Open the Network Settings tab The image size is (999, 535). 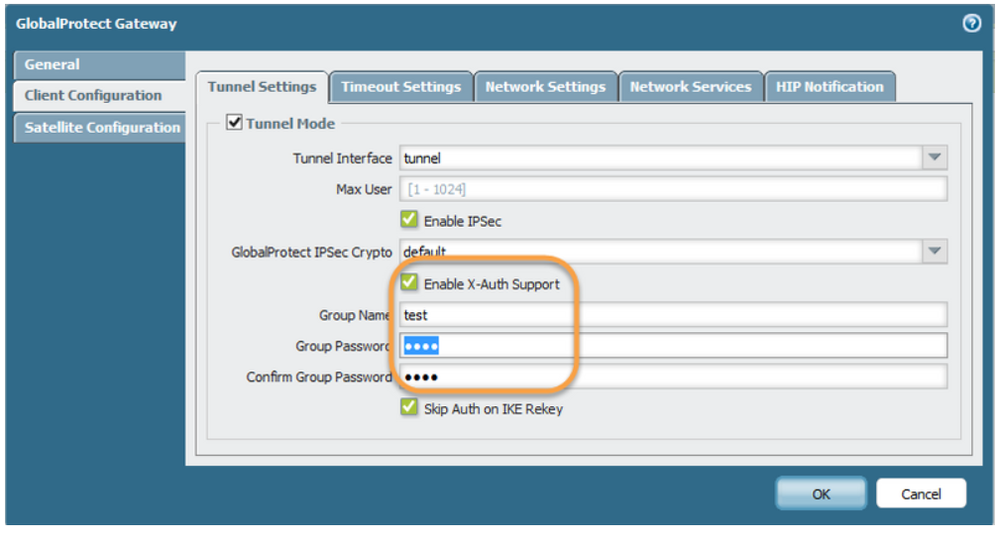click(x=545, y=87)
